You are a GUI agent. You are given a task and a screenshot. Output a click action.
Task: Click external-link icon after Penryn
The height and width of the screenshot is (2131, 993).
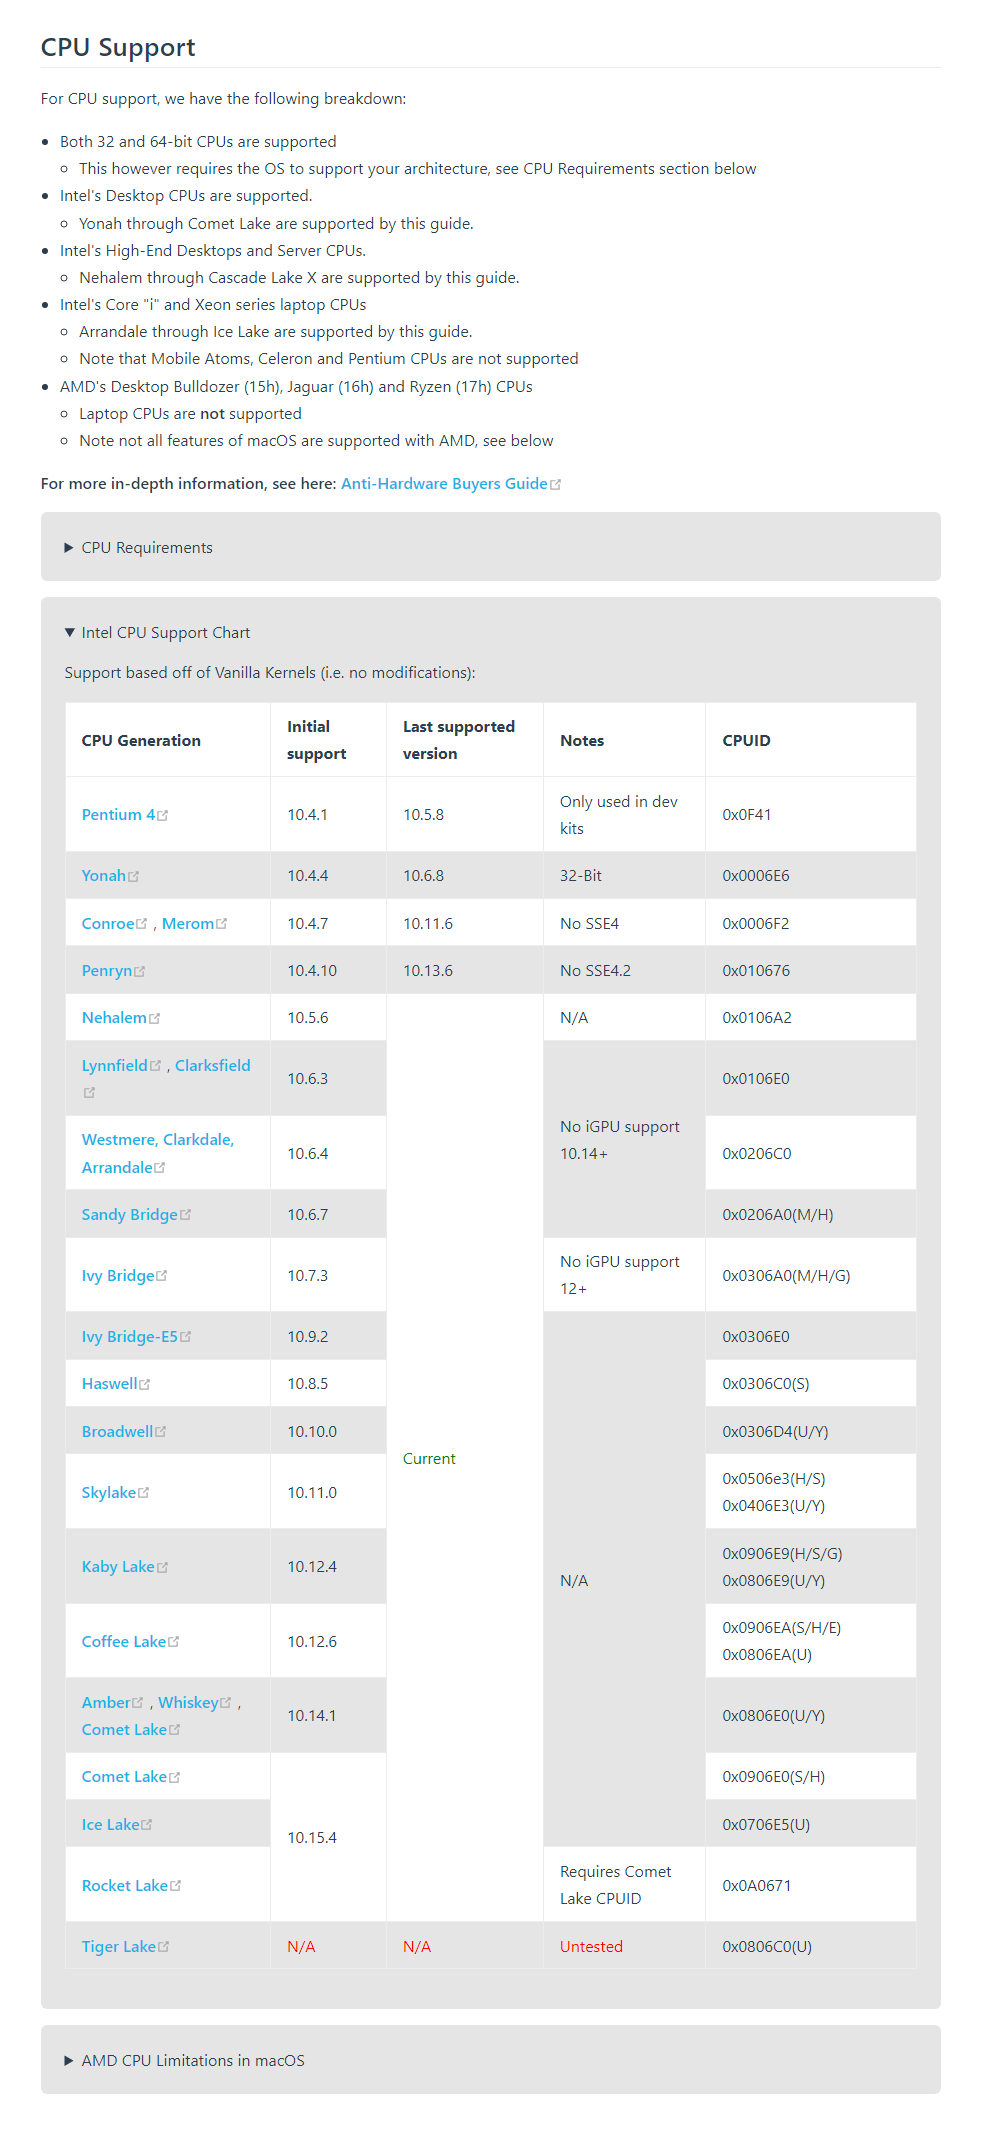(x=140, y=972)
